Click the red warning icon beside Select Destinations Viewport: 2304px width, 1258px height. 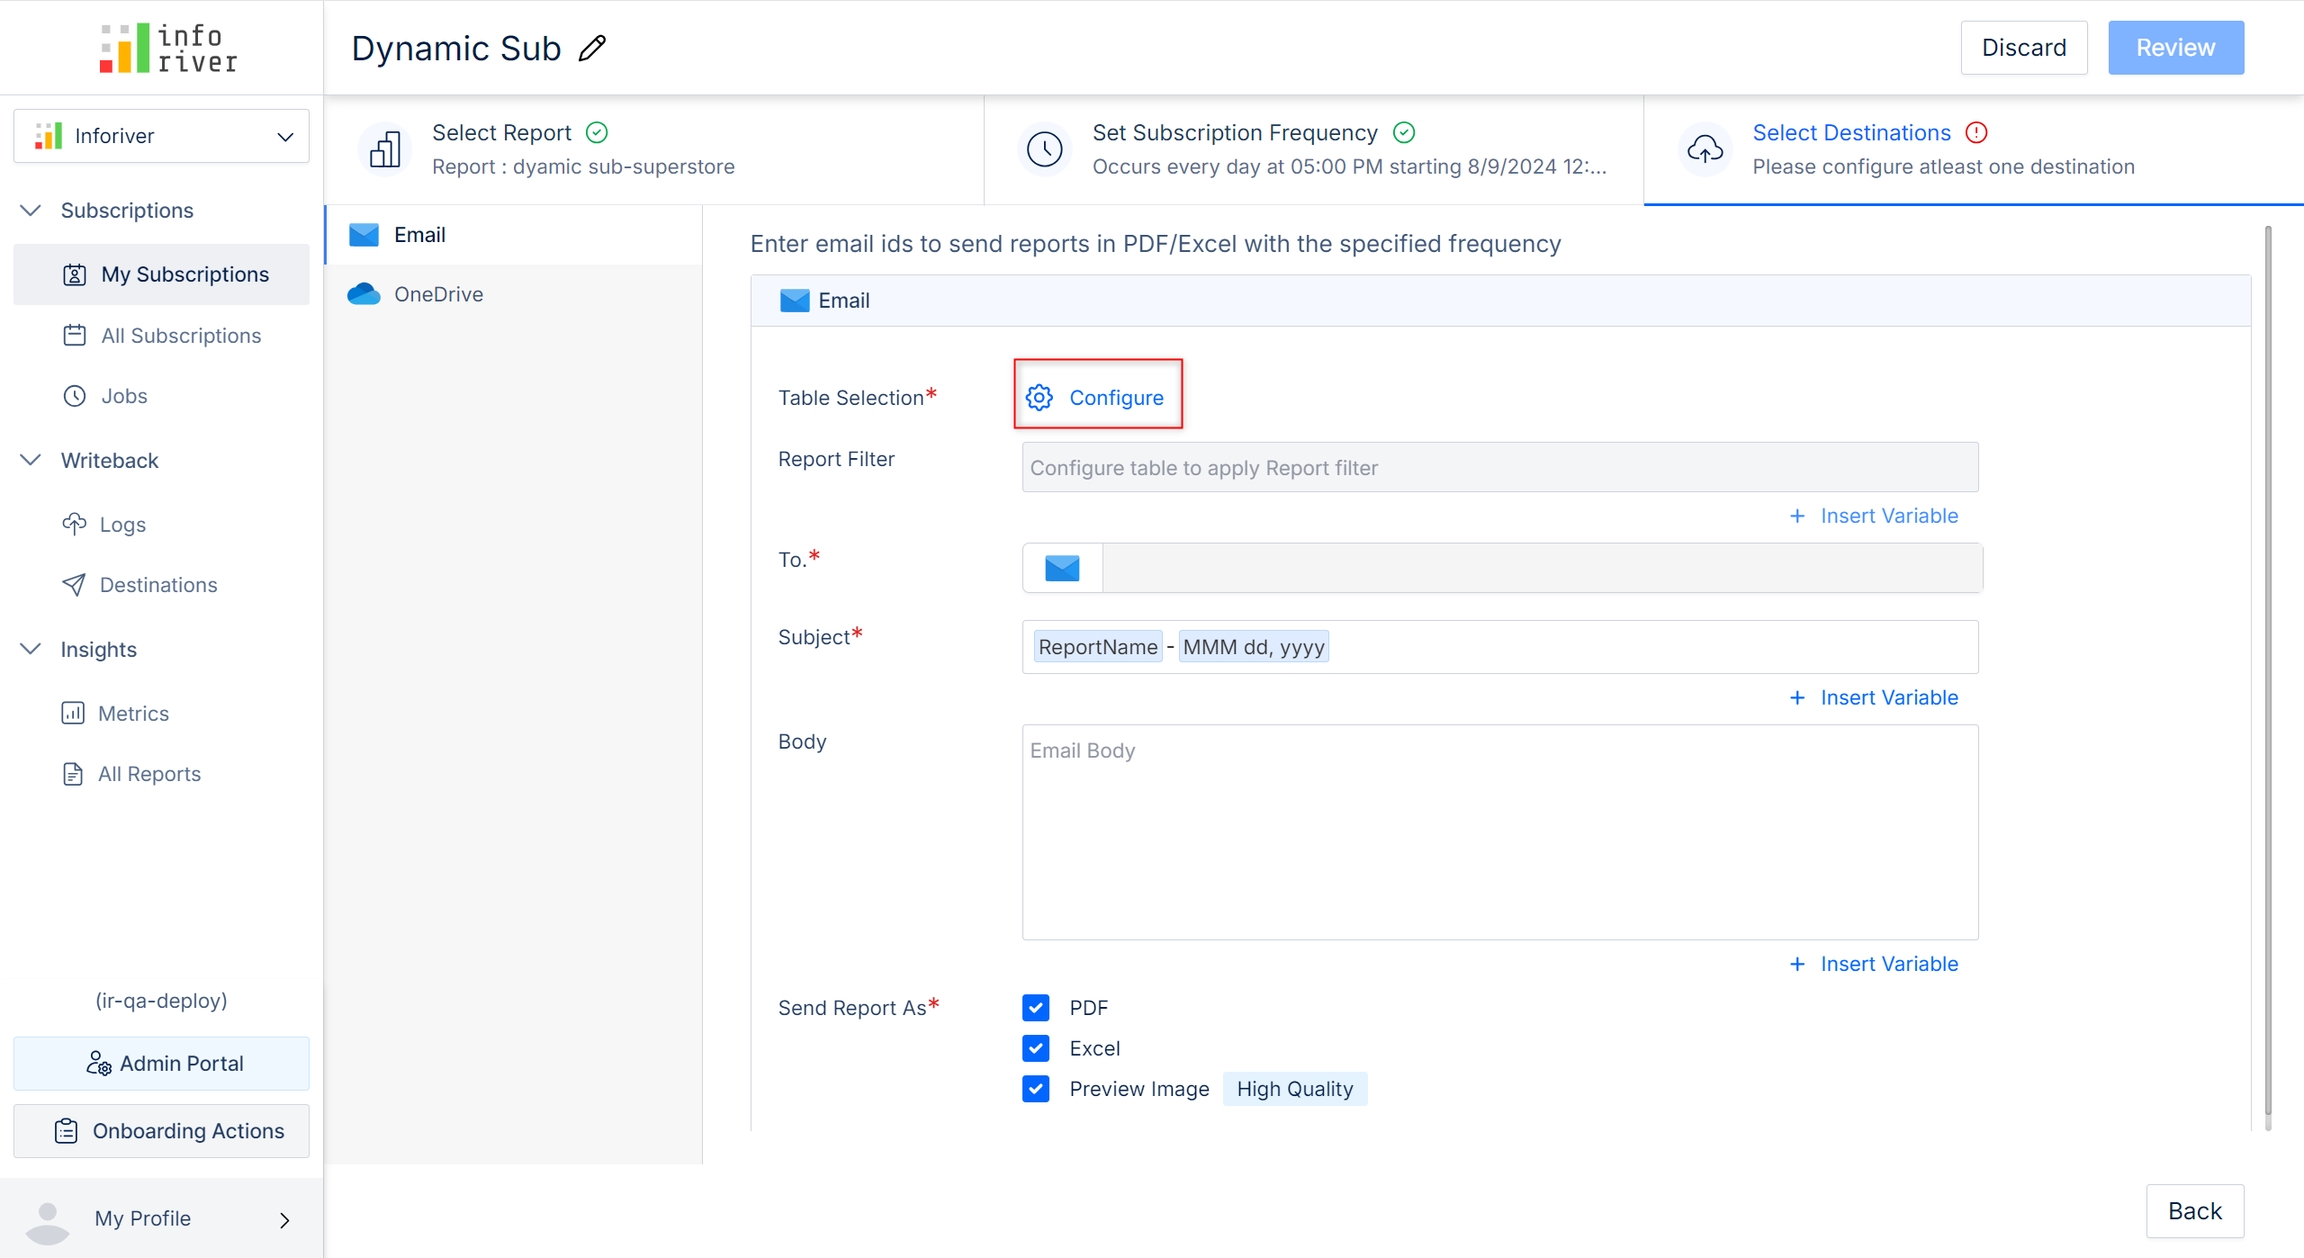point(1976,132)
